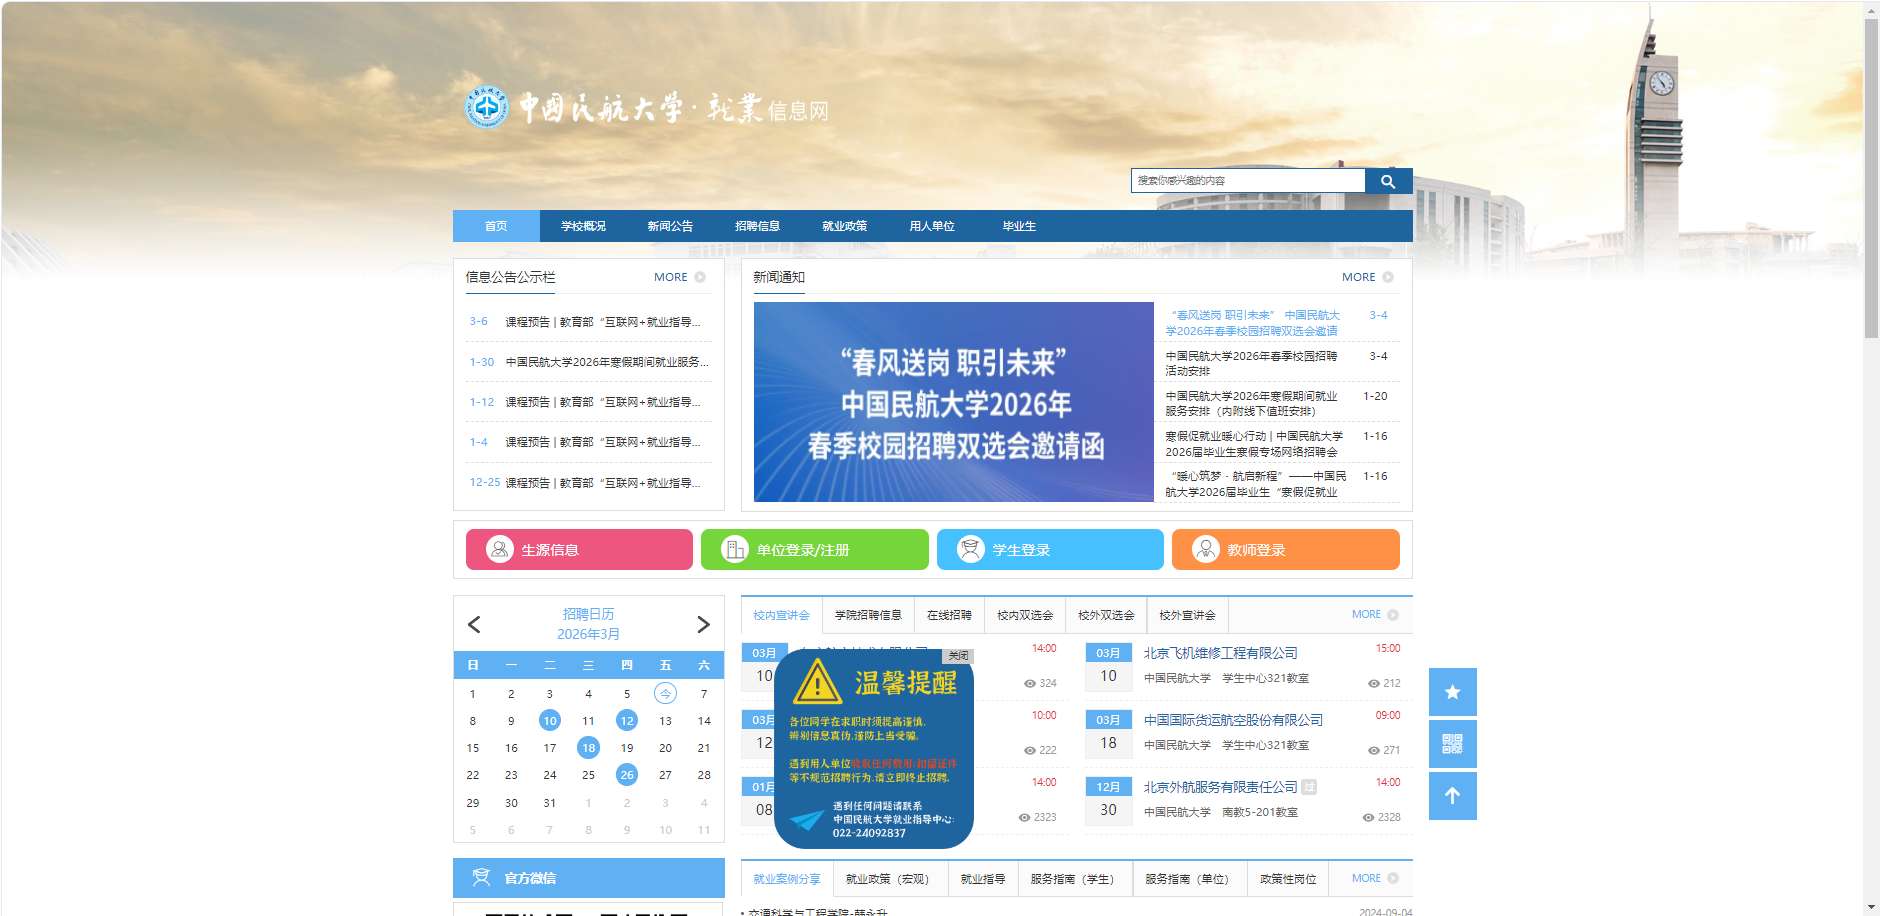Expand MORE in 新闻通知 panel
This screenshot has height=916, width=1880.
[x=1367, y=277]
